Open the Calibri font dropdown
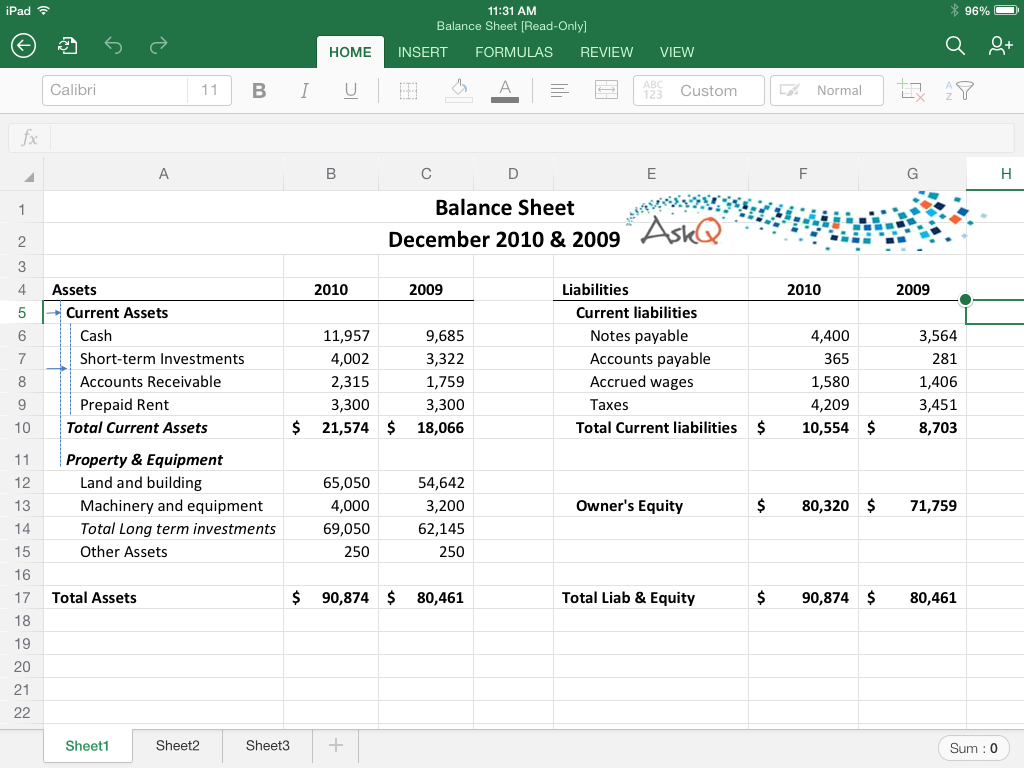The width and height of the screenshot is (1024, 768). pyautogui.click(x=114, y=90)
